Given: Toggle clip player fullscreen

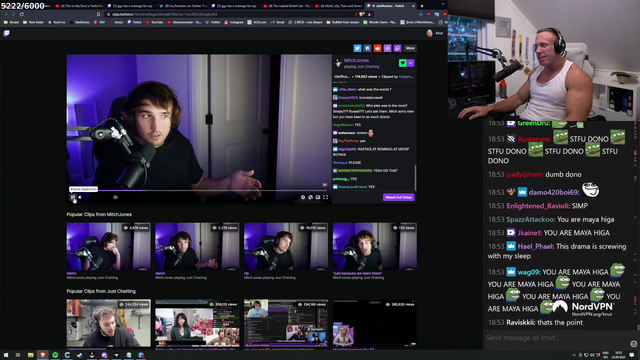Looking at the screenshot, I should pos(325,197).
